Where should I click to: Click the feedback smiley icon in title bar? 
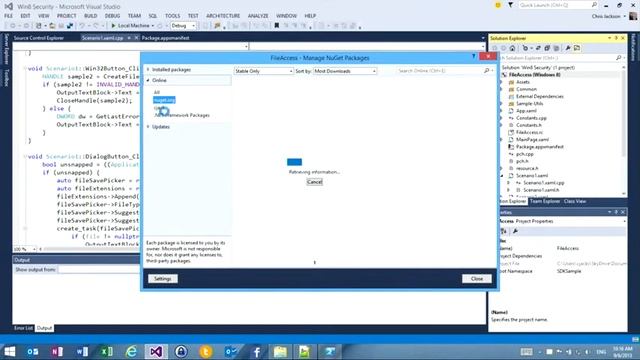[x=498, y=5]
